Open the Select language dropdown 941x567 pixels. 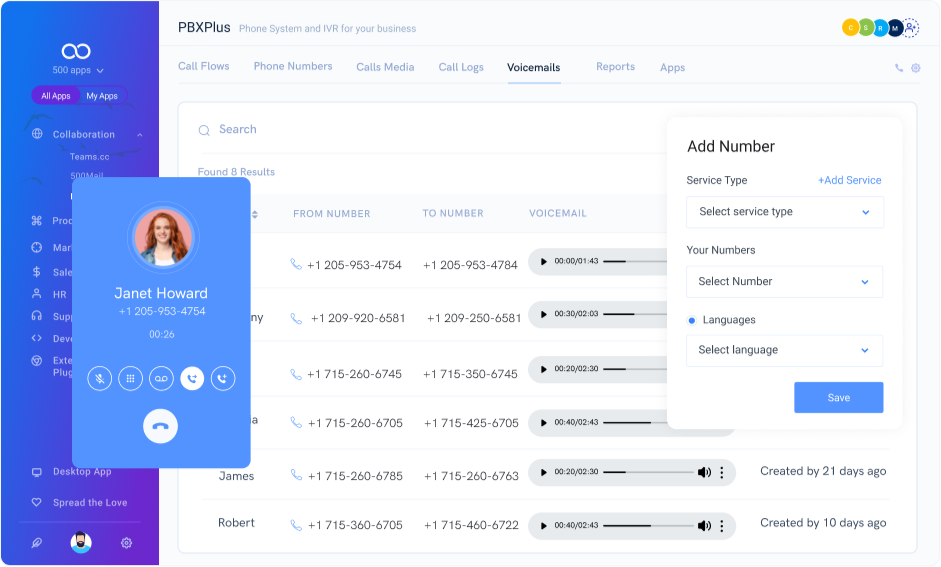click(784, 351)
